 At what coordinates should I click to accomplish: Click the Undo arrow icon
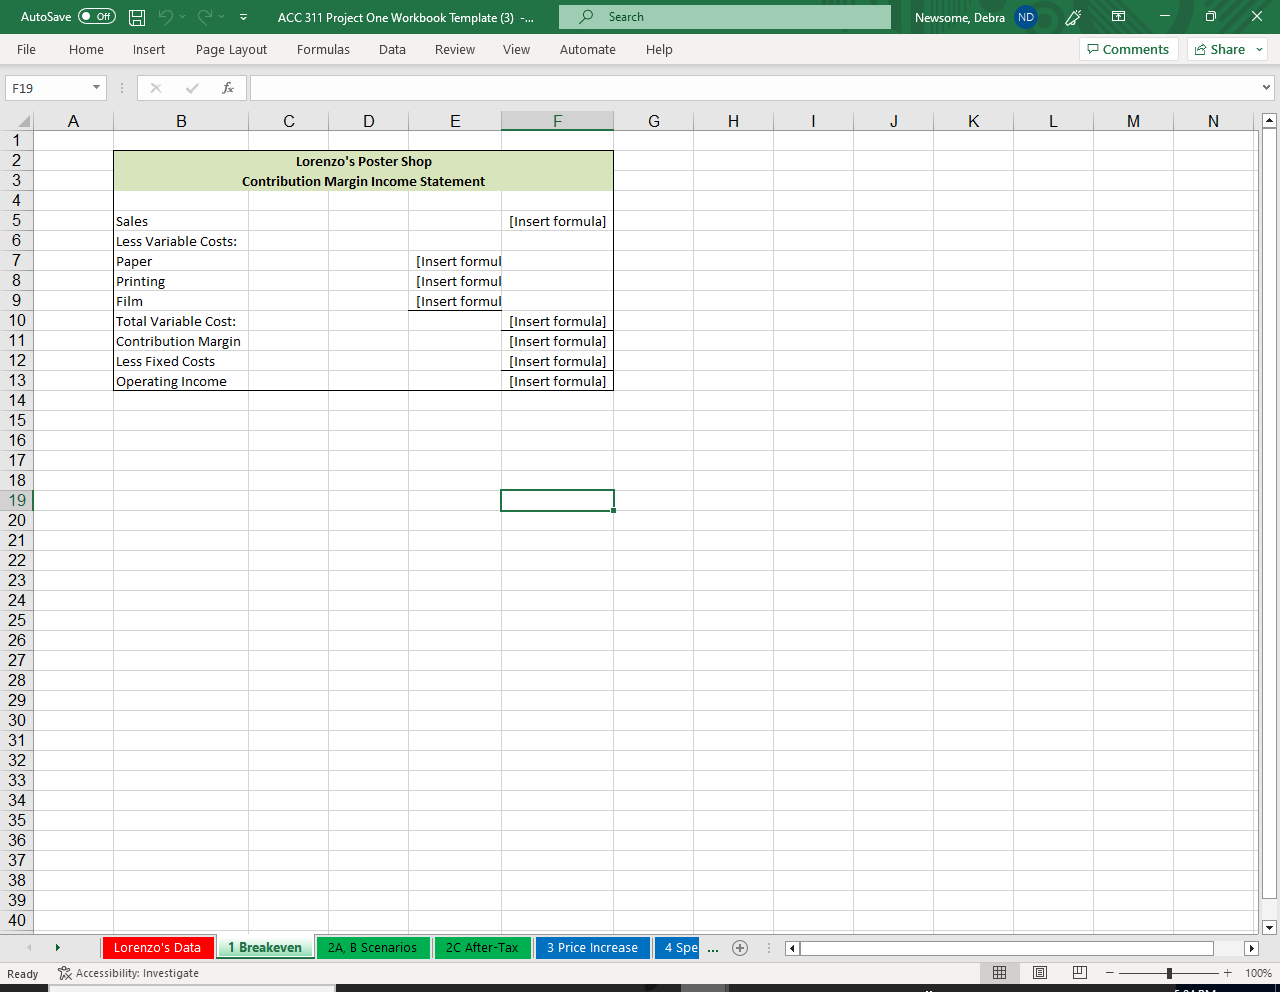coord(166,17)
